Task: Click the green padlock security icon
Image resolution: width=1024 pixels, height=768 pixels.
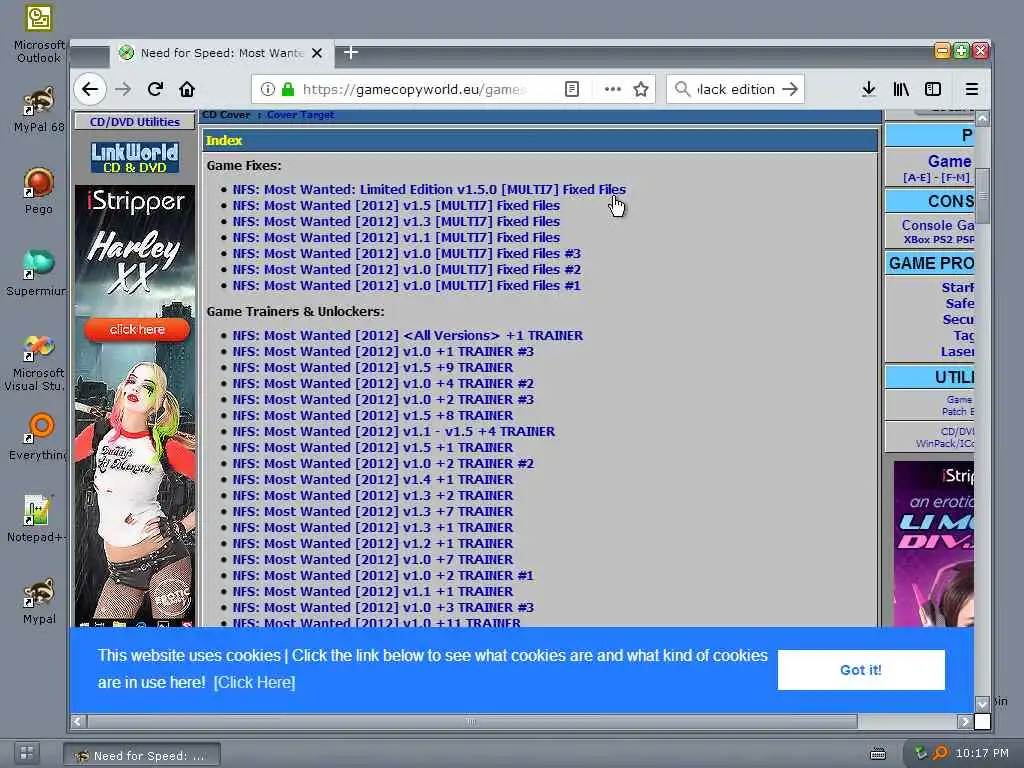Action: click(287, 89)
